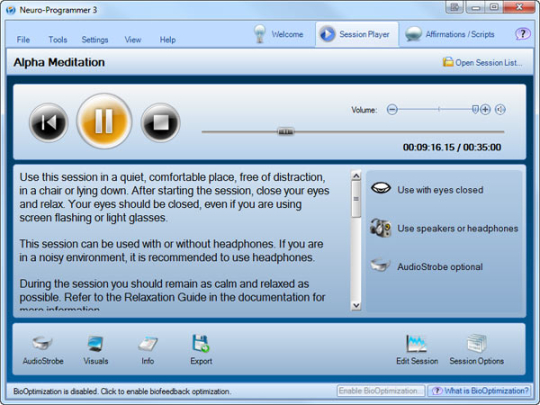
Task: Click the folder icon by Open Session List
Action: point(448,62)
